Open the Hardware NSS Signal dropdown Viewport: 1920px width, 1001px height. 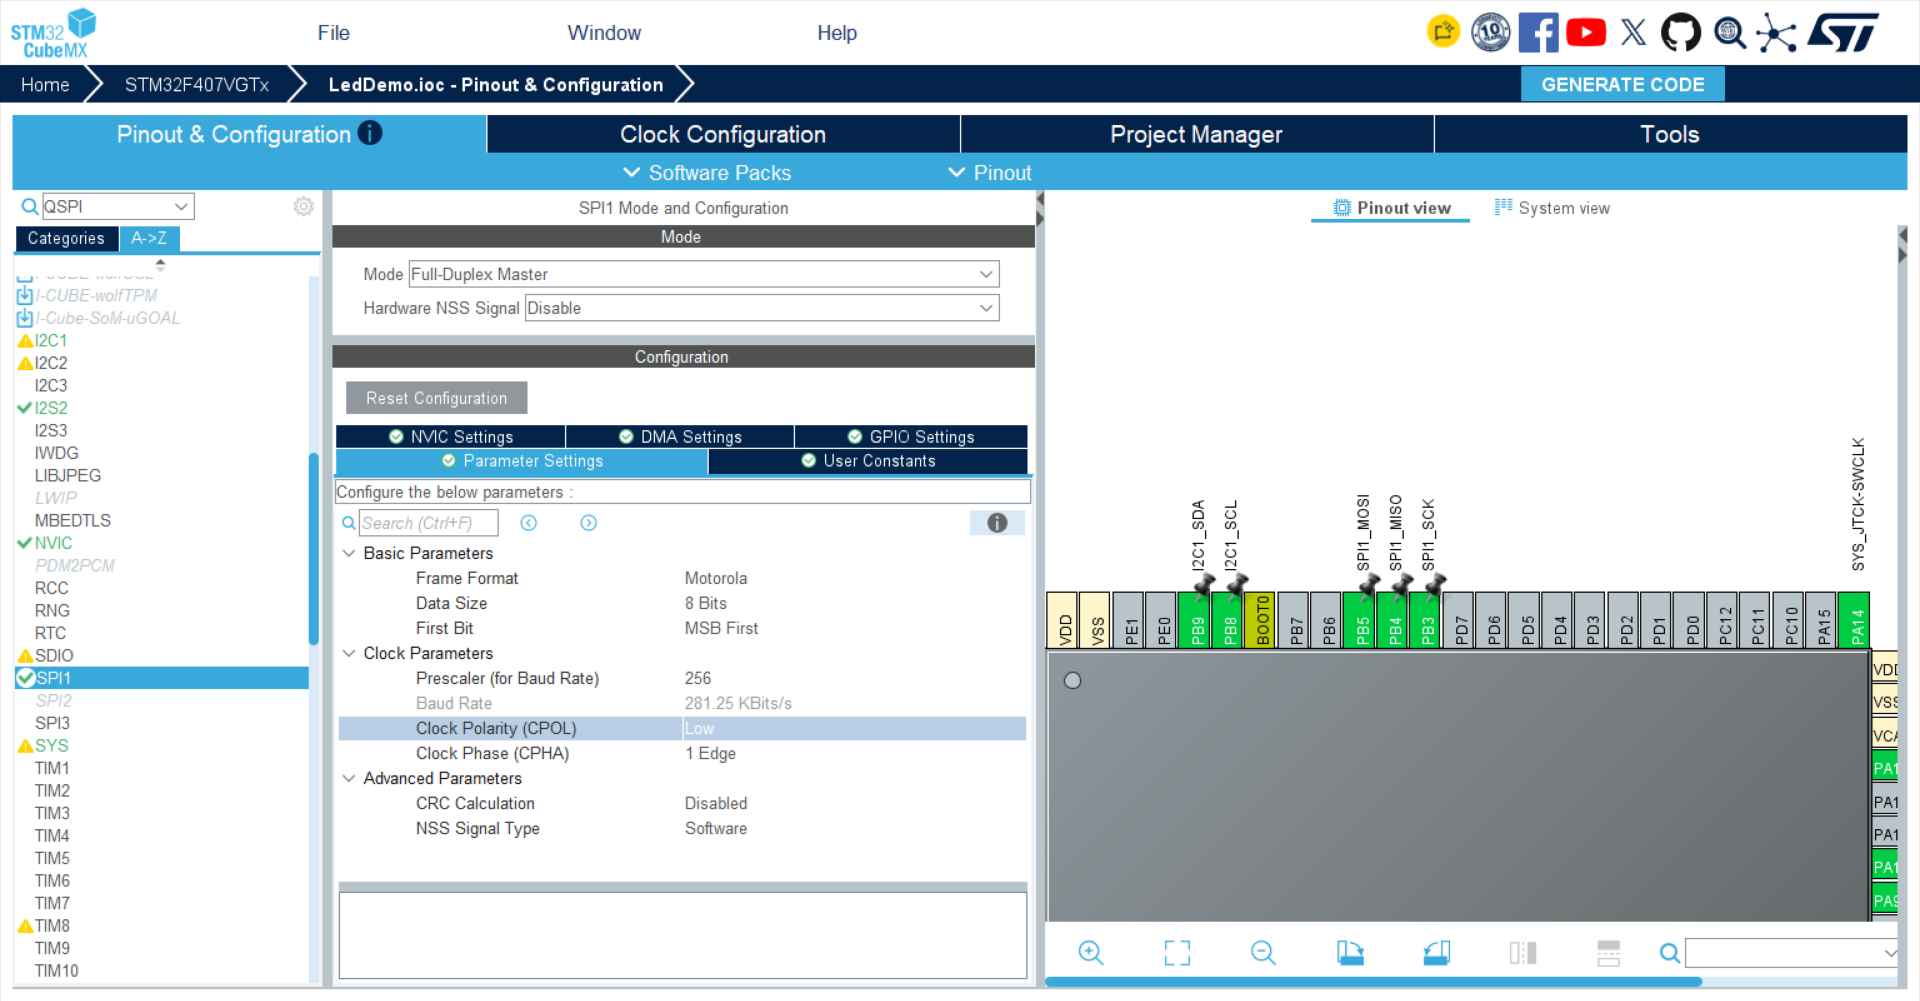click(x=762, y=308)
